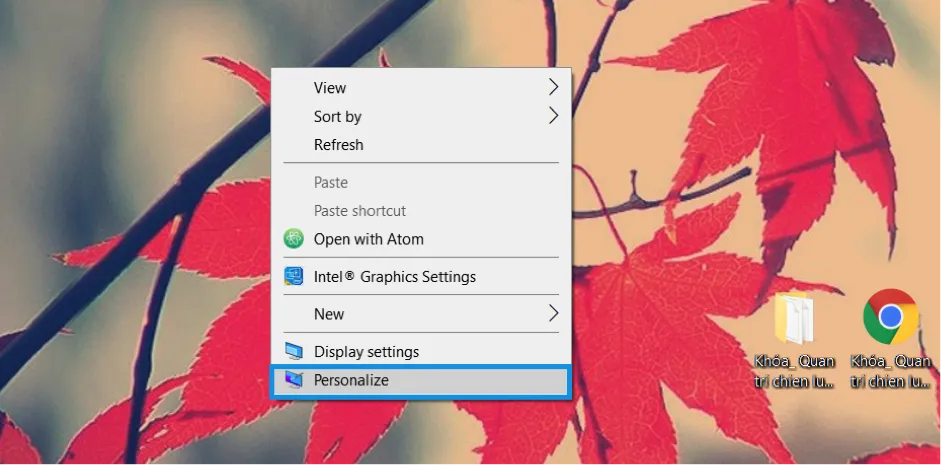The height and width of the screenshot is (465, 941).
Task: Refresh the desktop from the context menu
Action: click(x=338, y=145)
